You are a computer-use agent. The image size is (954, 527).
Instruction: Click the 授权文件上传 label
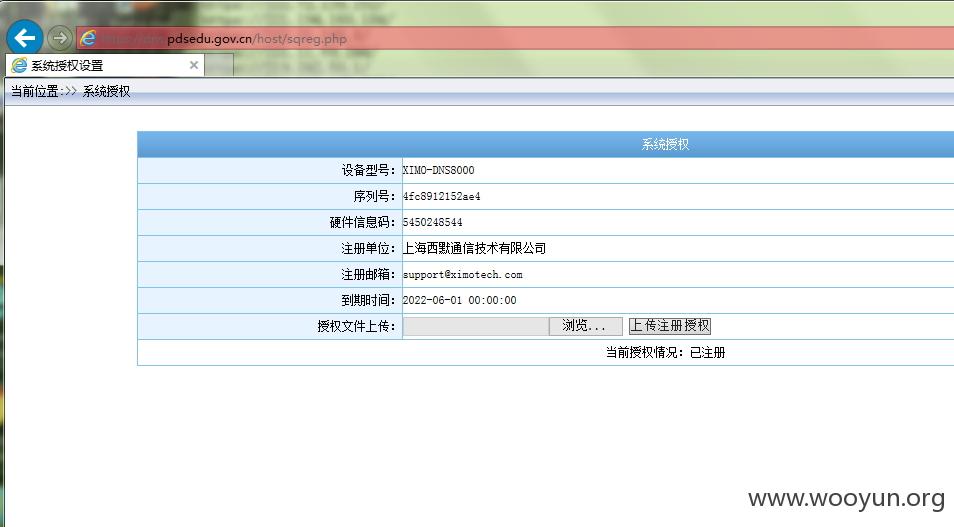tap(357, 326)
